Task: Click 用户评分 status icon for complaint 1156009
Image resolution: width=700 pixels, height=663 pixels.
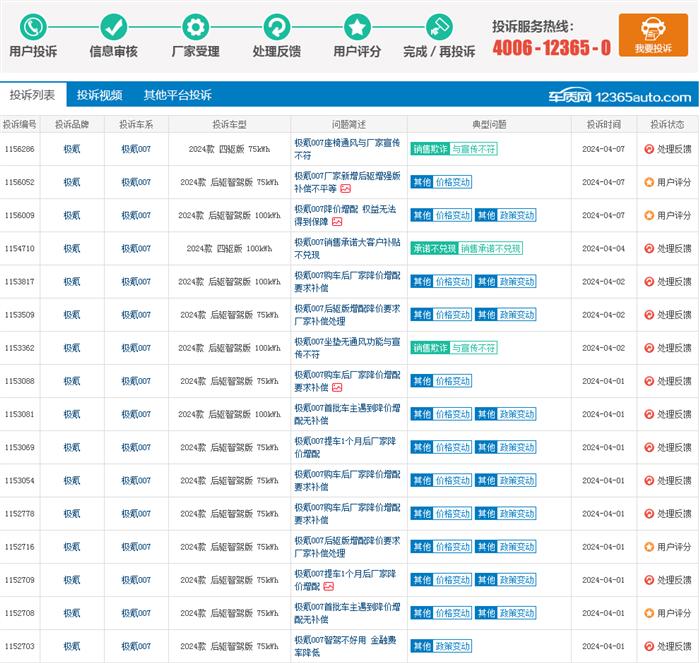Action: pos(649,215)
